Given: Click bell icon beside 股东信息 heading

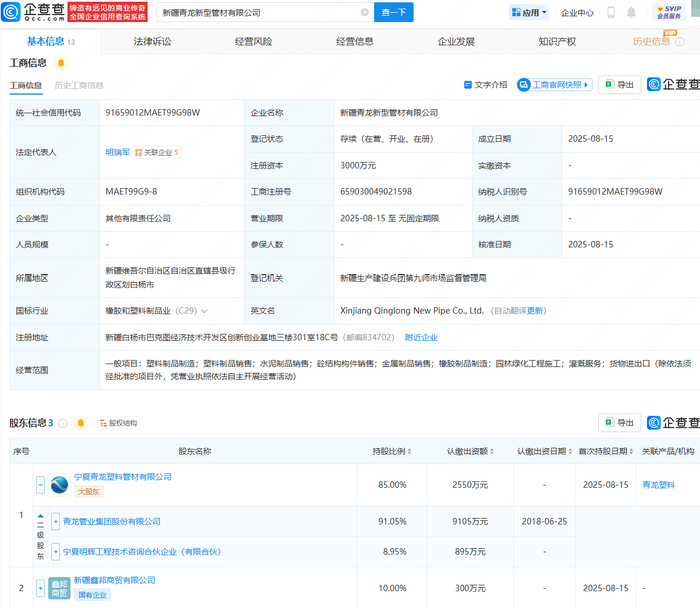Looking at the screenshot, I should [81, 423].
